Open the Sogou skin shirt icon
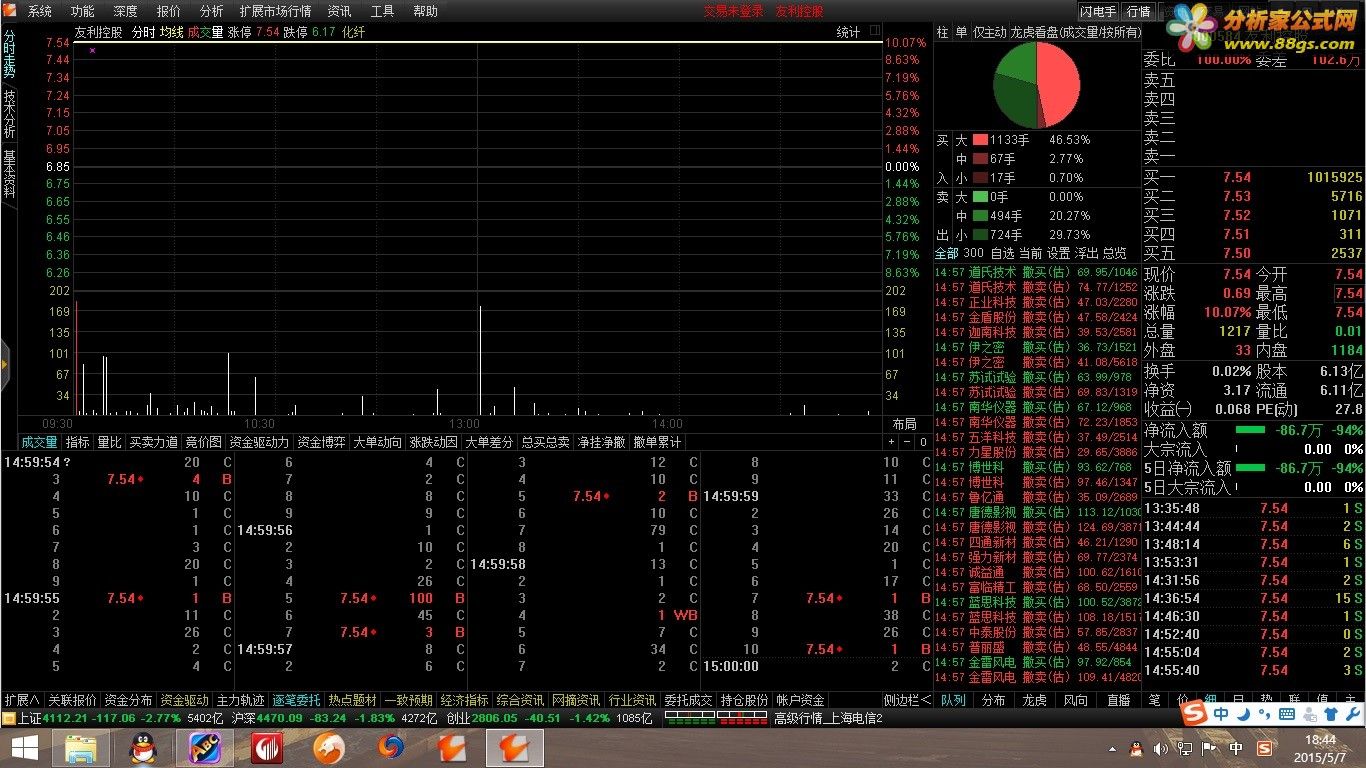The height and width of the screenshot is (768, 1366). 1331,713
